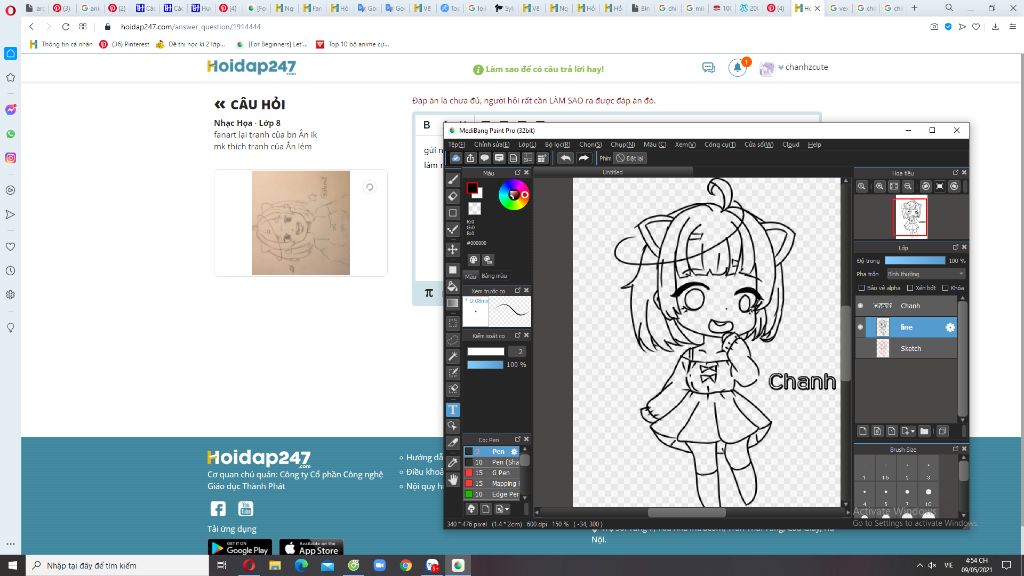Toggle visibility of the Sketch layer
This screenshot has height=576, width=1024.
pyautogui.click(x=860, y=348)
